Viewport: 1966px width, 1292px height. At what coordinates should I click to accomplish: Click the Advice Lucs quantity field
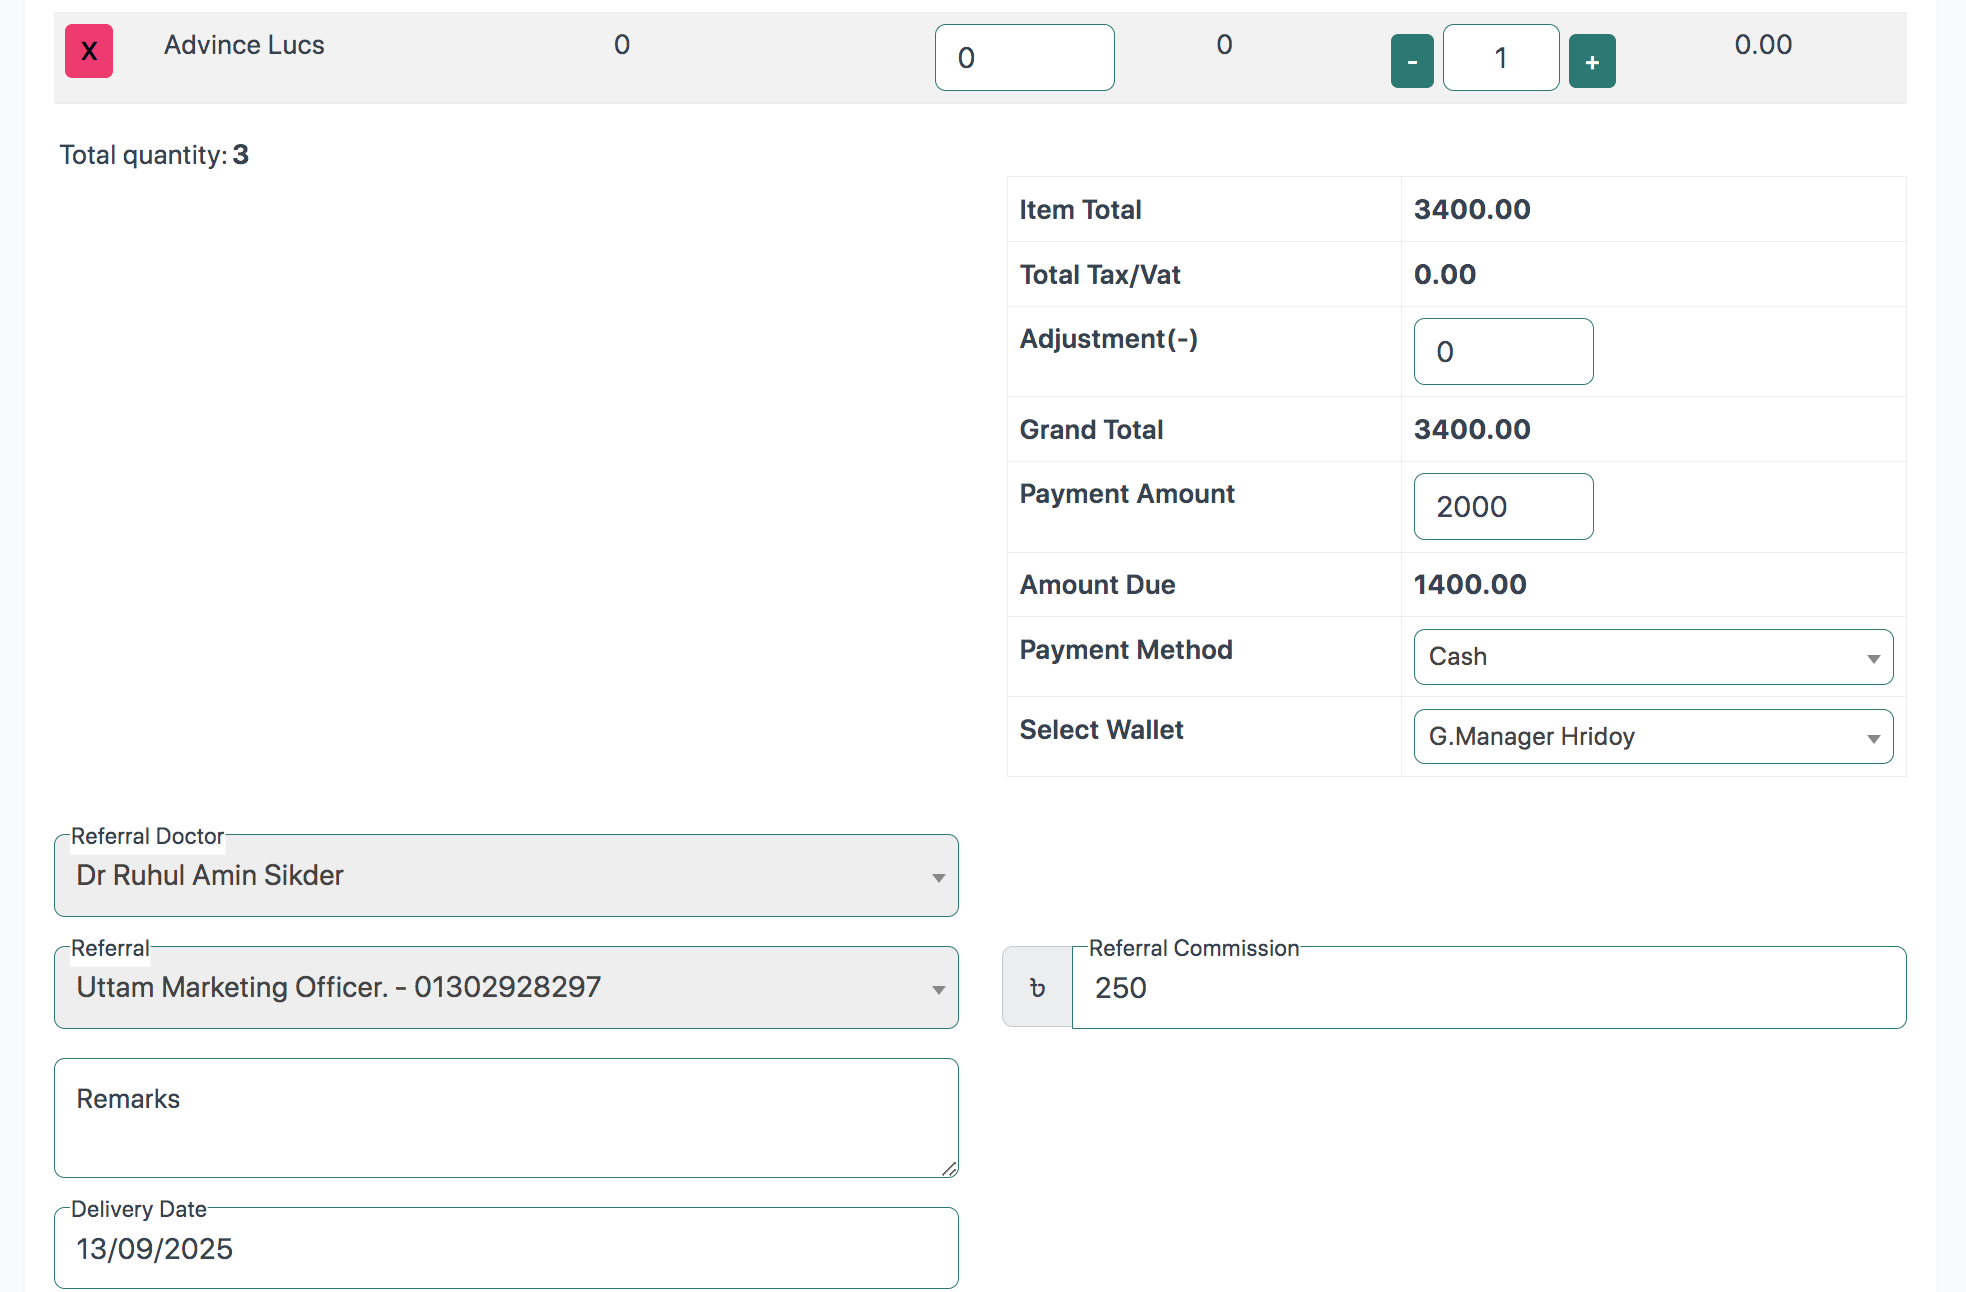[x=1500, y=58]
